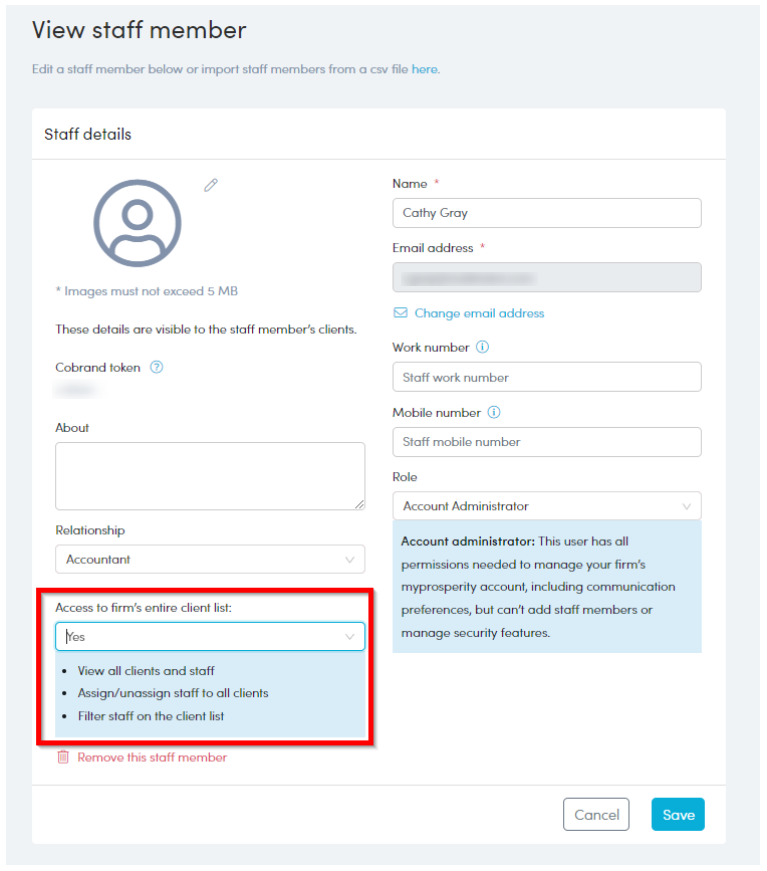The image size is (767, 871).
Task: Click Remove this staff member link
Action: click(152, 757)
